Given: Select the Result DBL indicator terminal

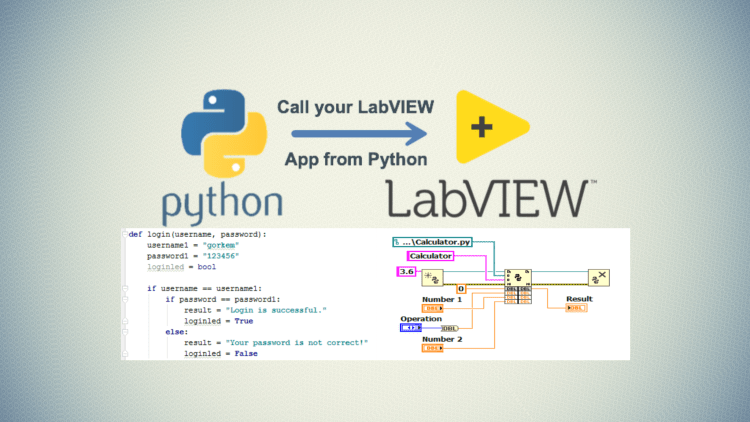Looking at the screenshot, I should coord(576,308).
